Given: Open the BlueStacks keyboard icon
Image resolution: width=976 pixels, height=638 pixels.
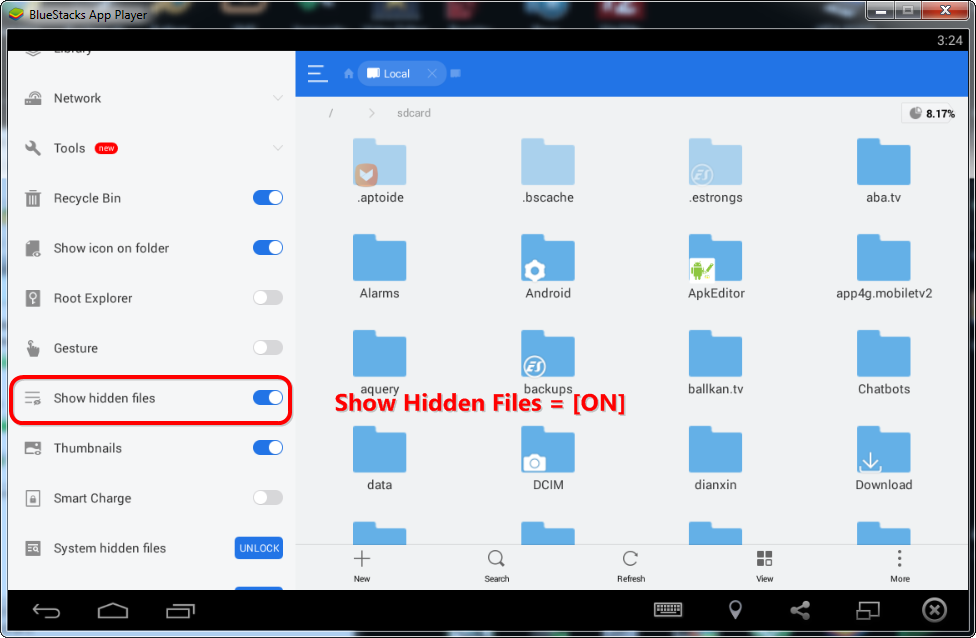Looking at the screenshot, I should 668,610.
